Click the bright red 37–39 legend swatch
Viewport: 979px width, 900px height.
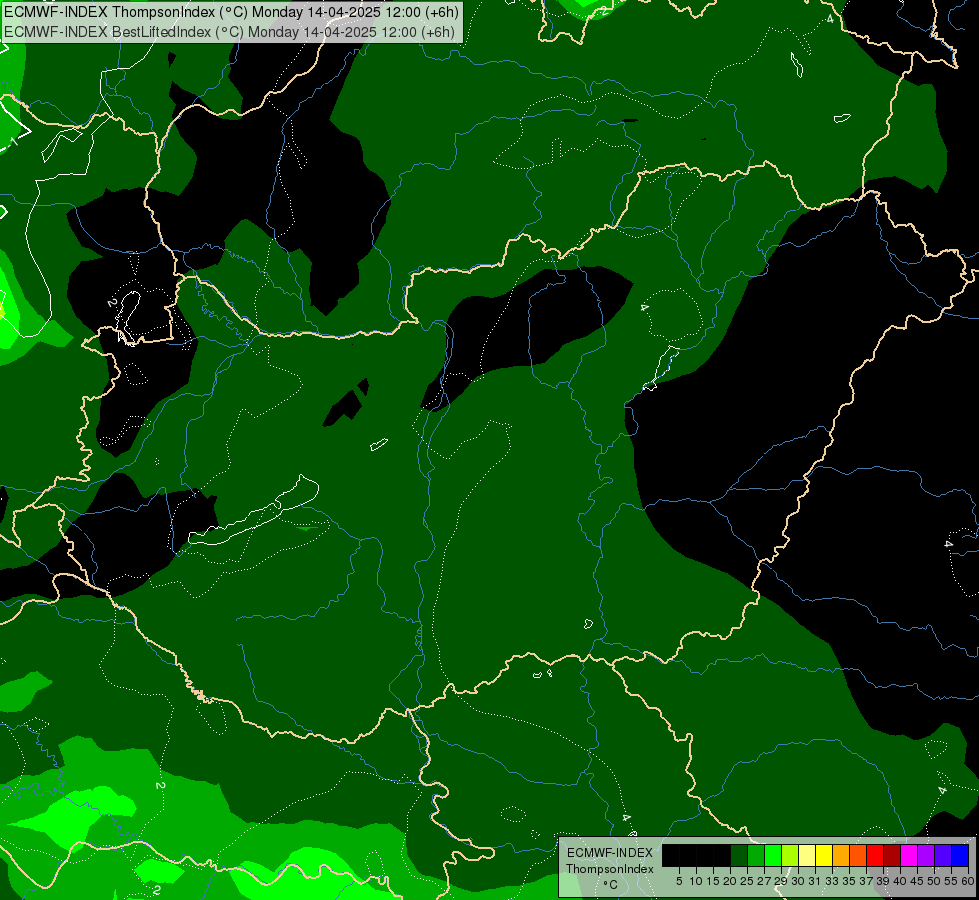click(875, 855)
